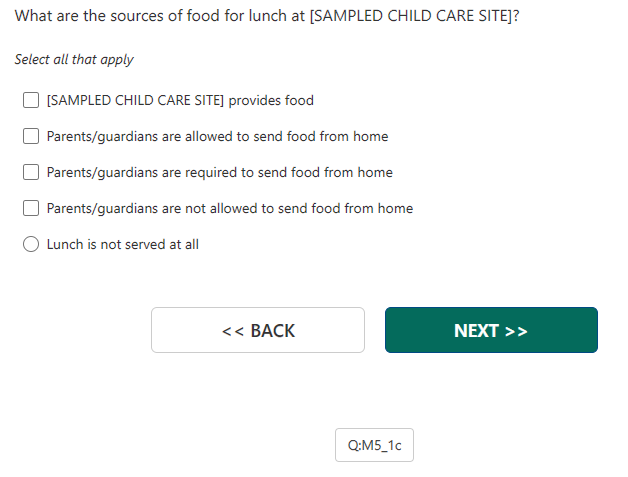This screenshot has width=628, height=477.
Task: Go back with the << BACK button
Action: (x=258, y=330)
